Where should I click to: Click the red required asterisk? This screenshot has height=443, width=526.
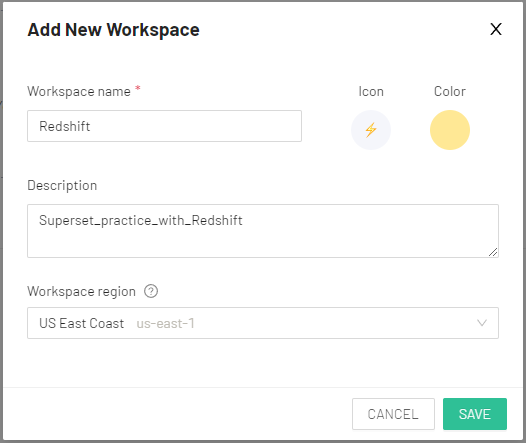coord(138,88)
